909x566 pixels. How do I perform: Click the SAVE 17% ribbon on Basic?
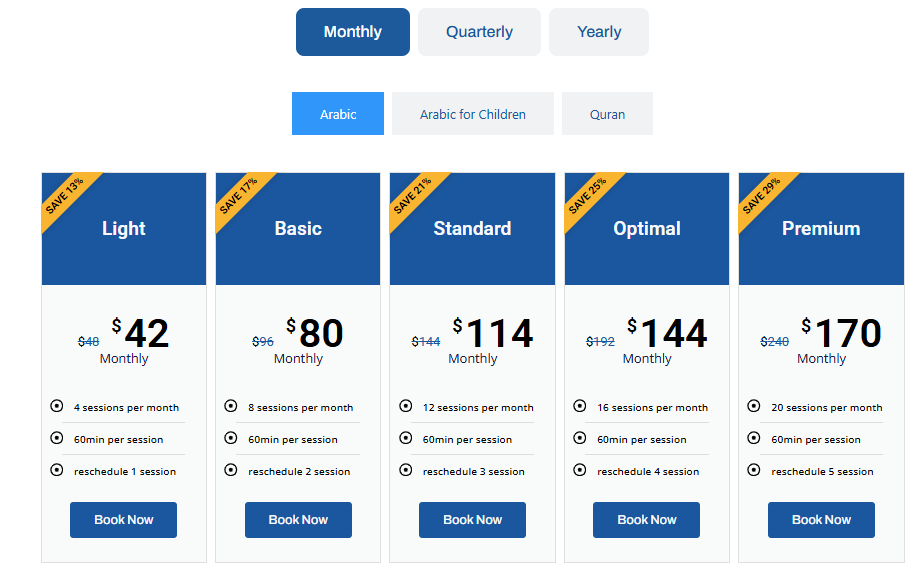(239, 197)
